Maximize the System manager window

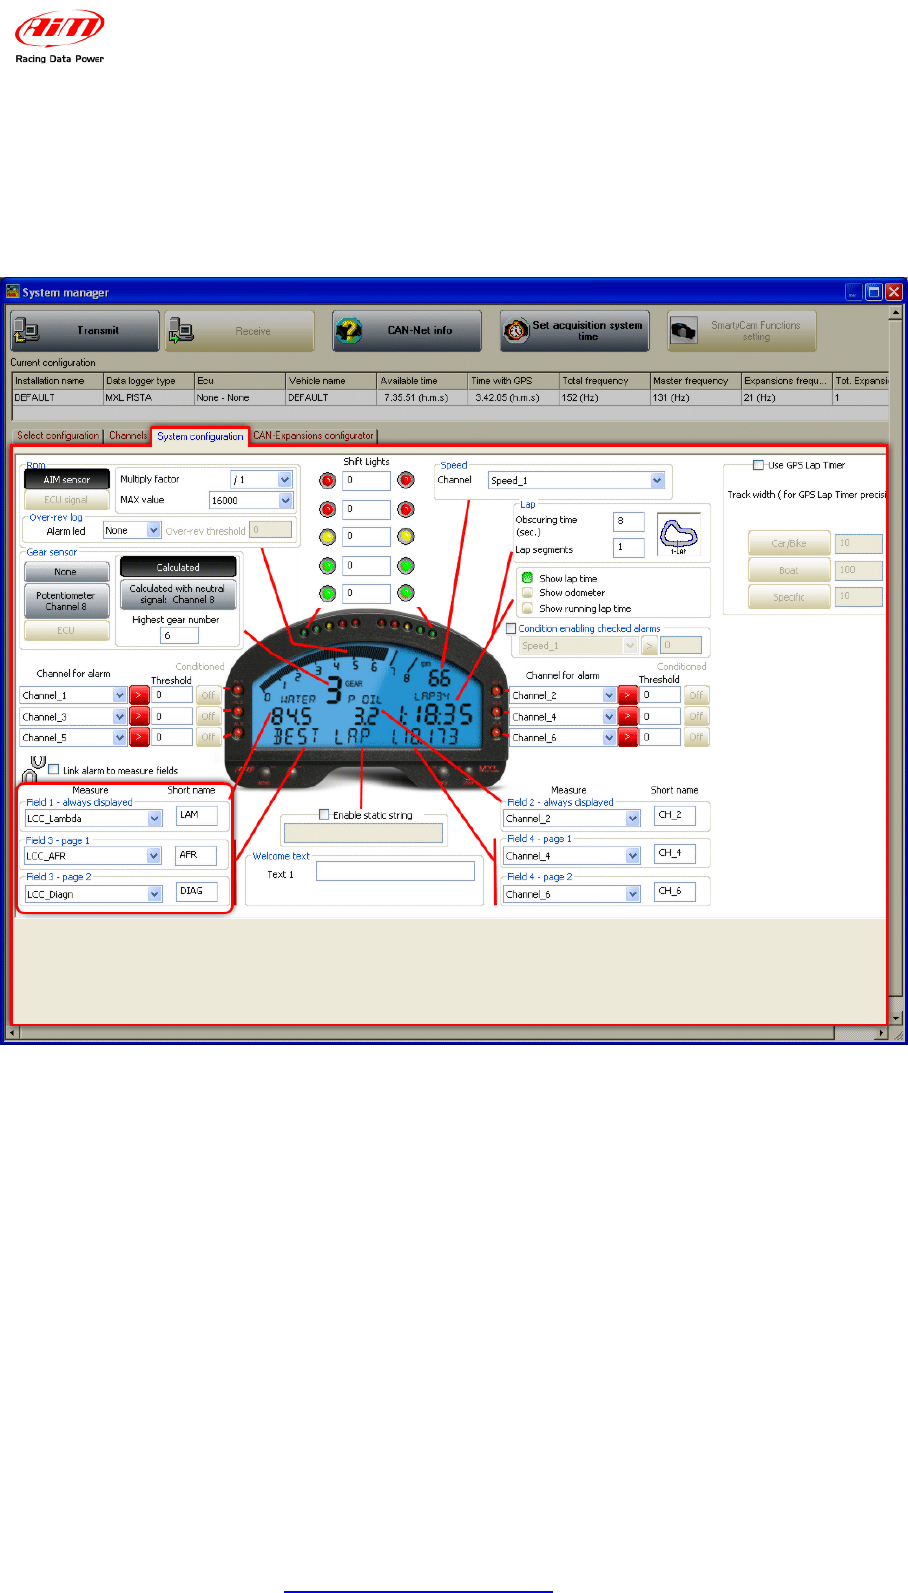tap(873, 292)
